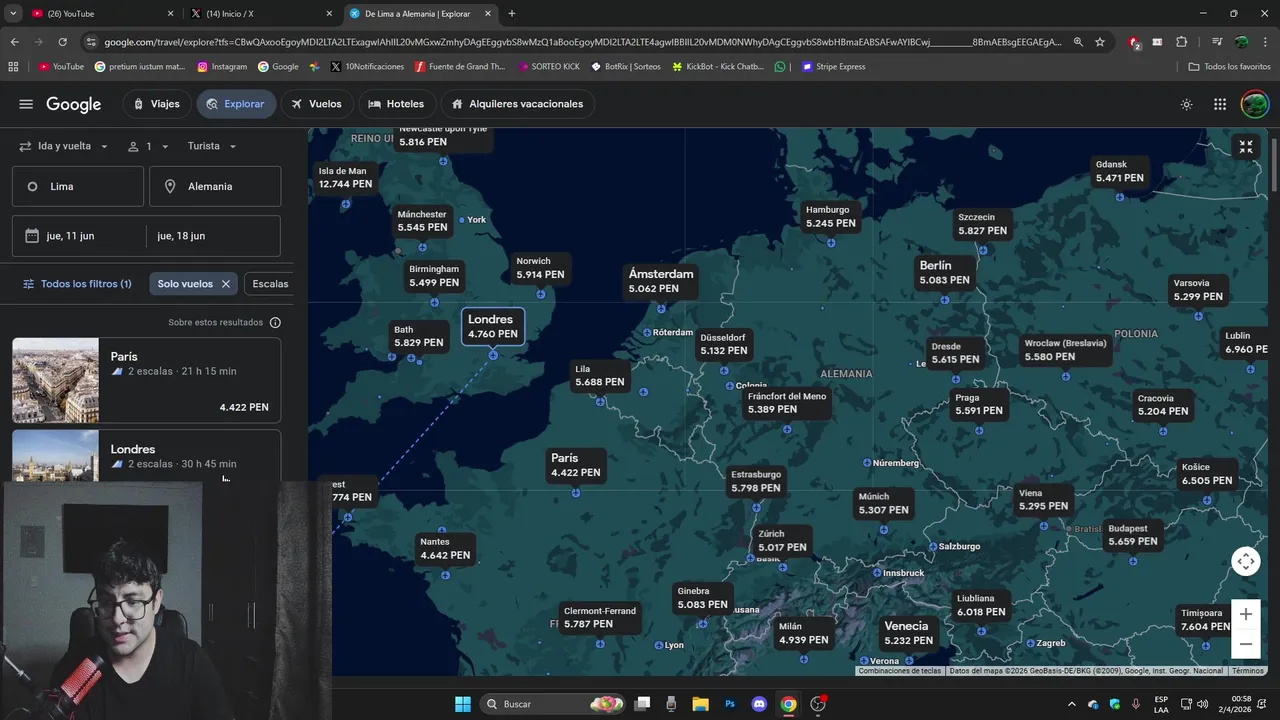Select Múnich 5.307 PEN map label

pyautogui.click(x=884, y=503)
